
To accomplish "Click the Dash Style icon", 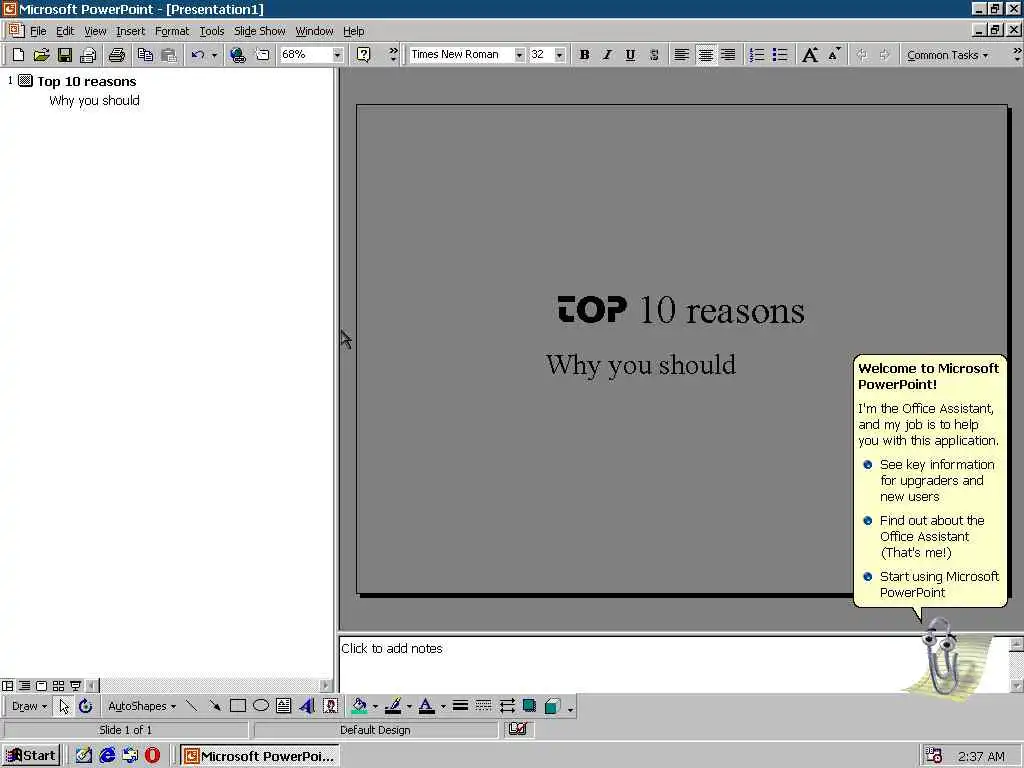I will click(x=483, y=706).
